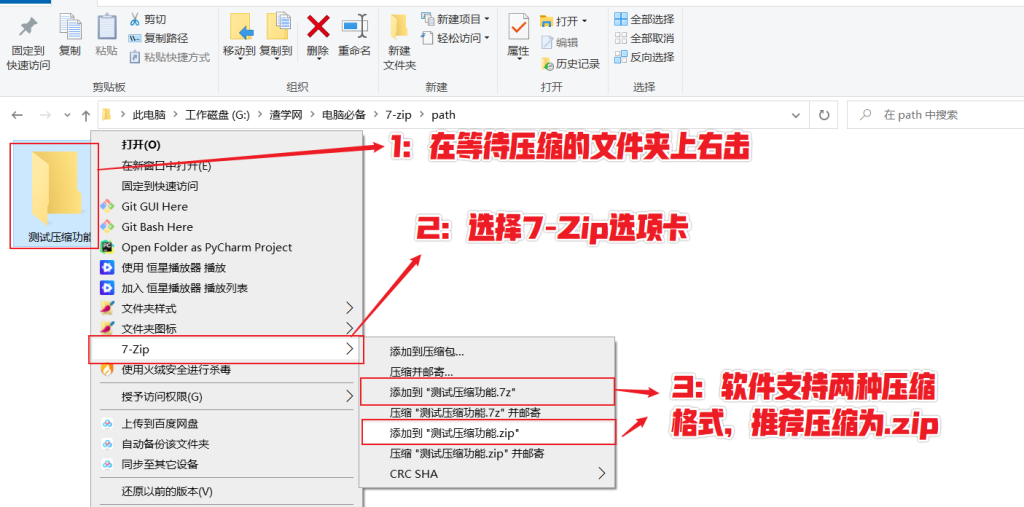Choose 压缩并邮寄... in submenu
1024x507 pixels.
pos(487,372)
